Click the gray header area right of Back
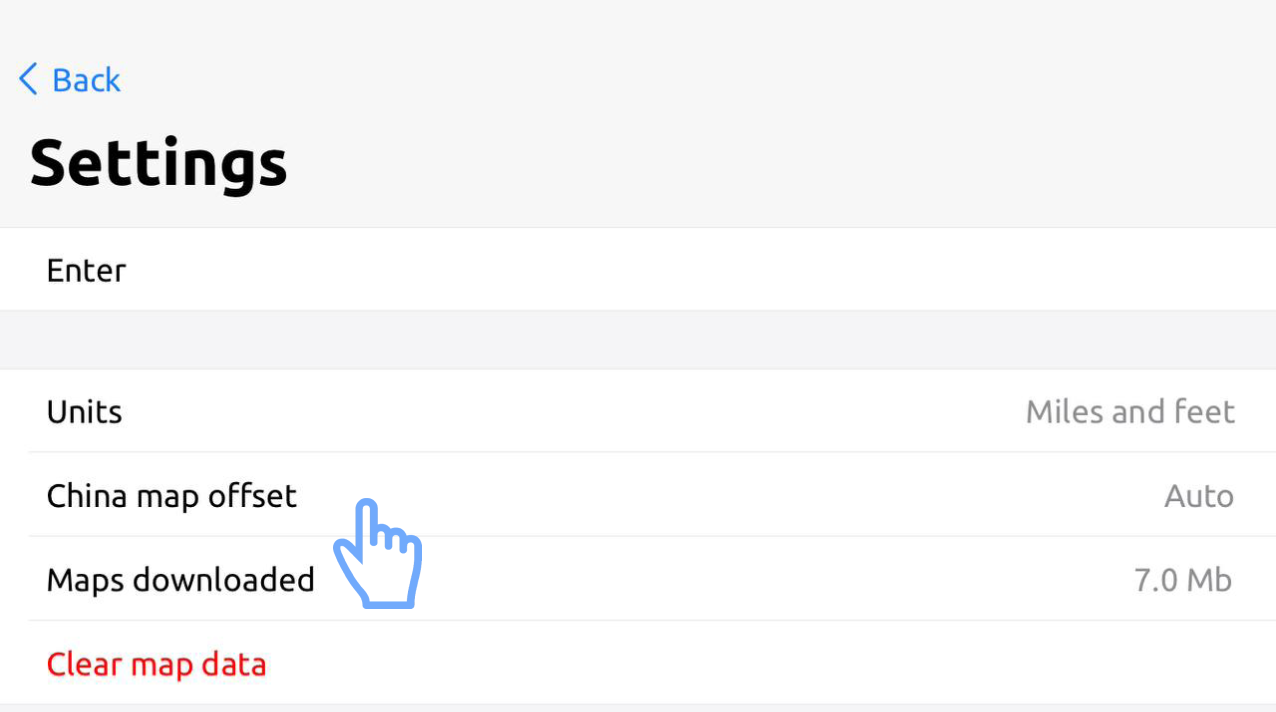Image resolution: width=1276 pixels, height=712 pixels. coord(700,80)
